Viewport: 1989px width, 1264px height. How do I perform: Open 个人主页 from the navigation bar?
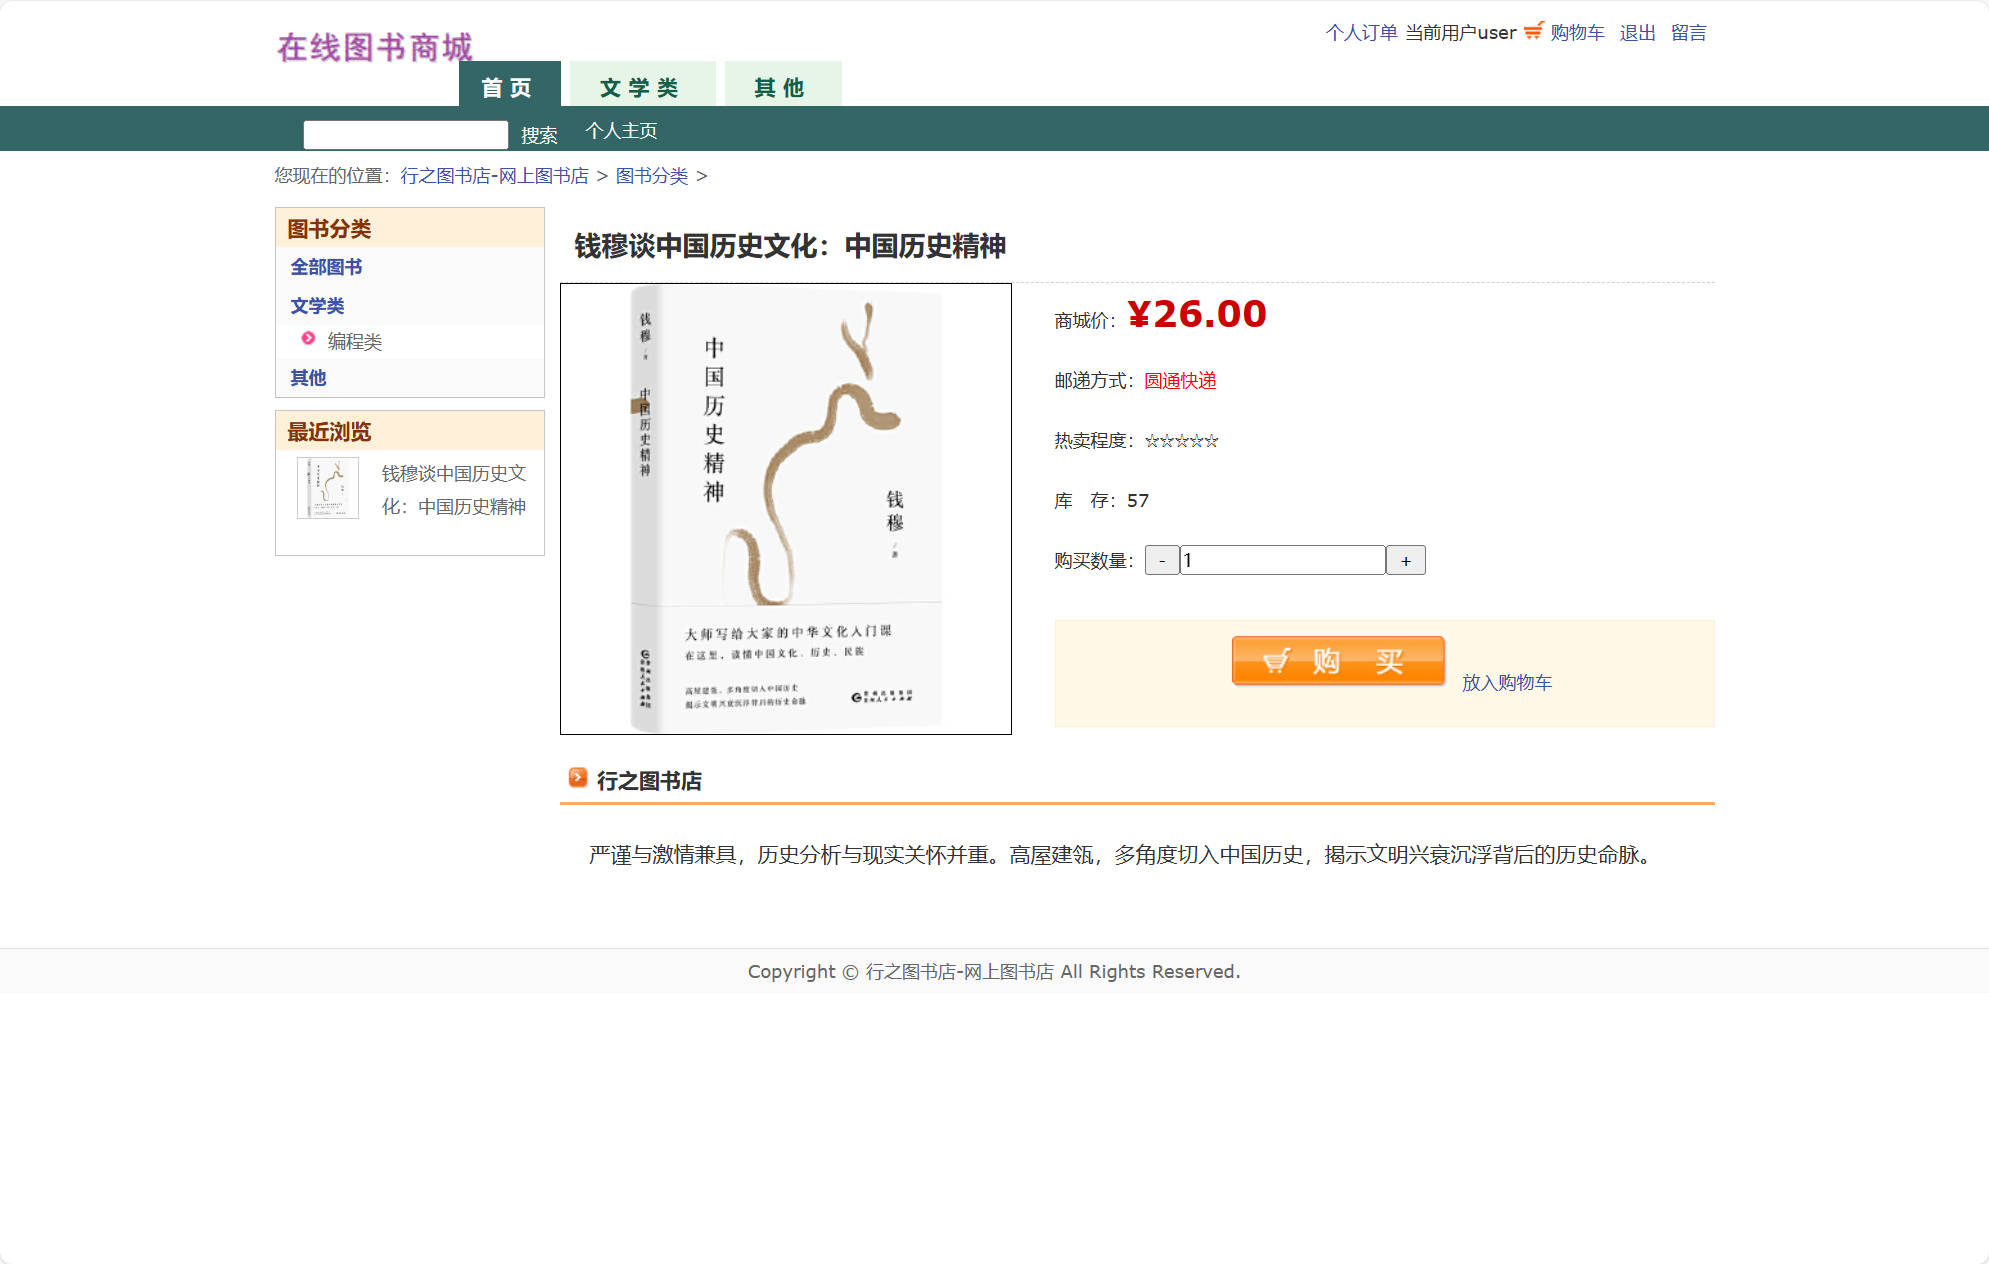coord(620,130)
